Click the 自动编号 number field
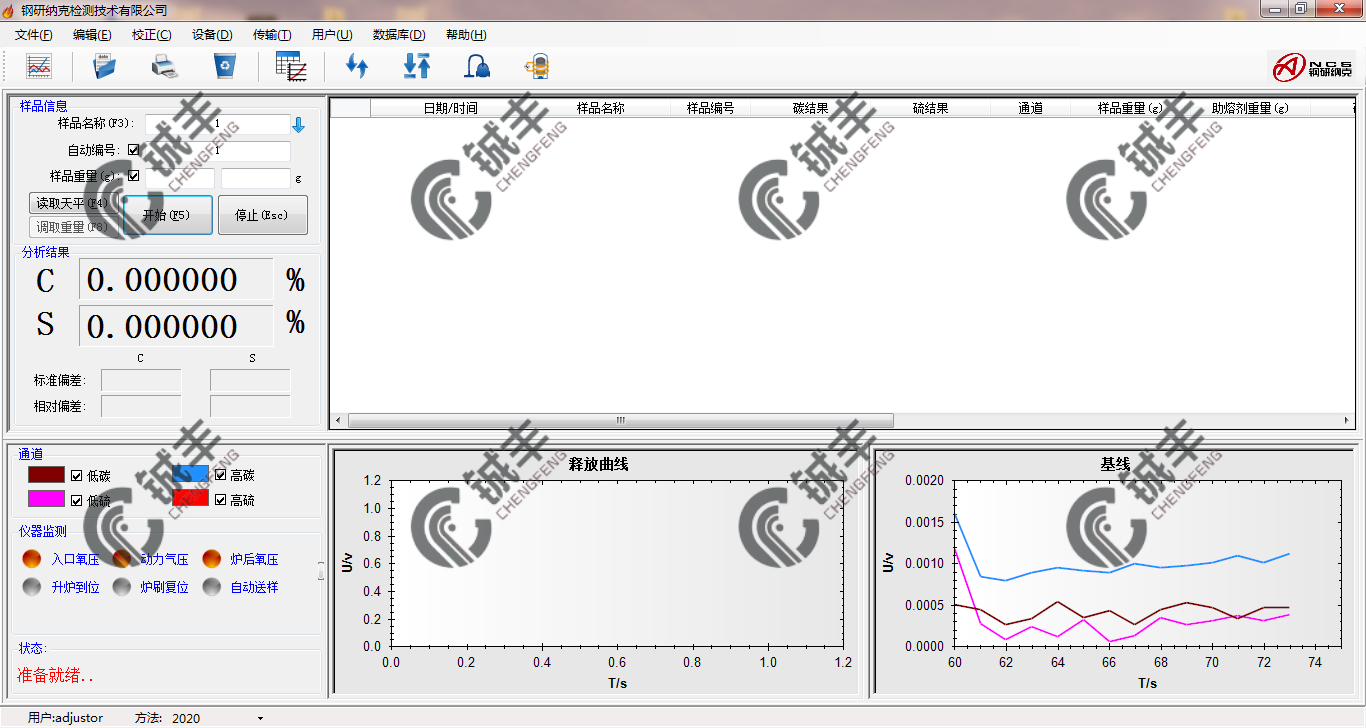 click(217, 151)
